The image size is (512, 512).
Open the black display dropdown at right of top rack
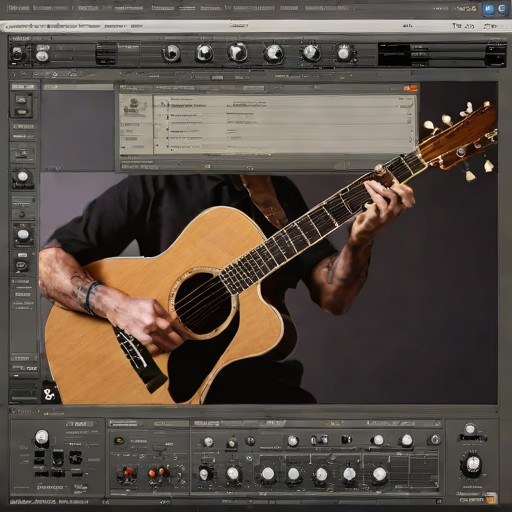[394, 54]
